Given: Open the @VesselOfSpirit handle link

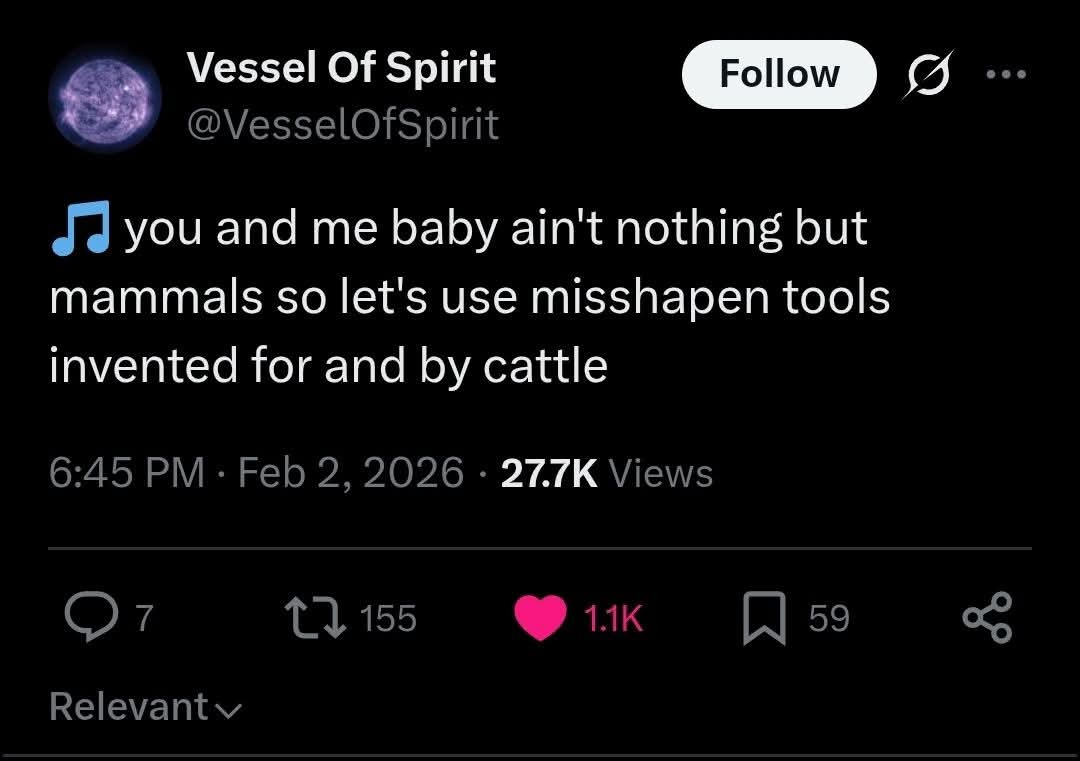Looking at the screenshot, I should [x=343, y=123].
